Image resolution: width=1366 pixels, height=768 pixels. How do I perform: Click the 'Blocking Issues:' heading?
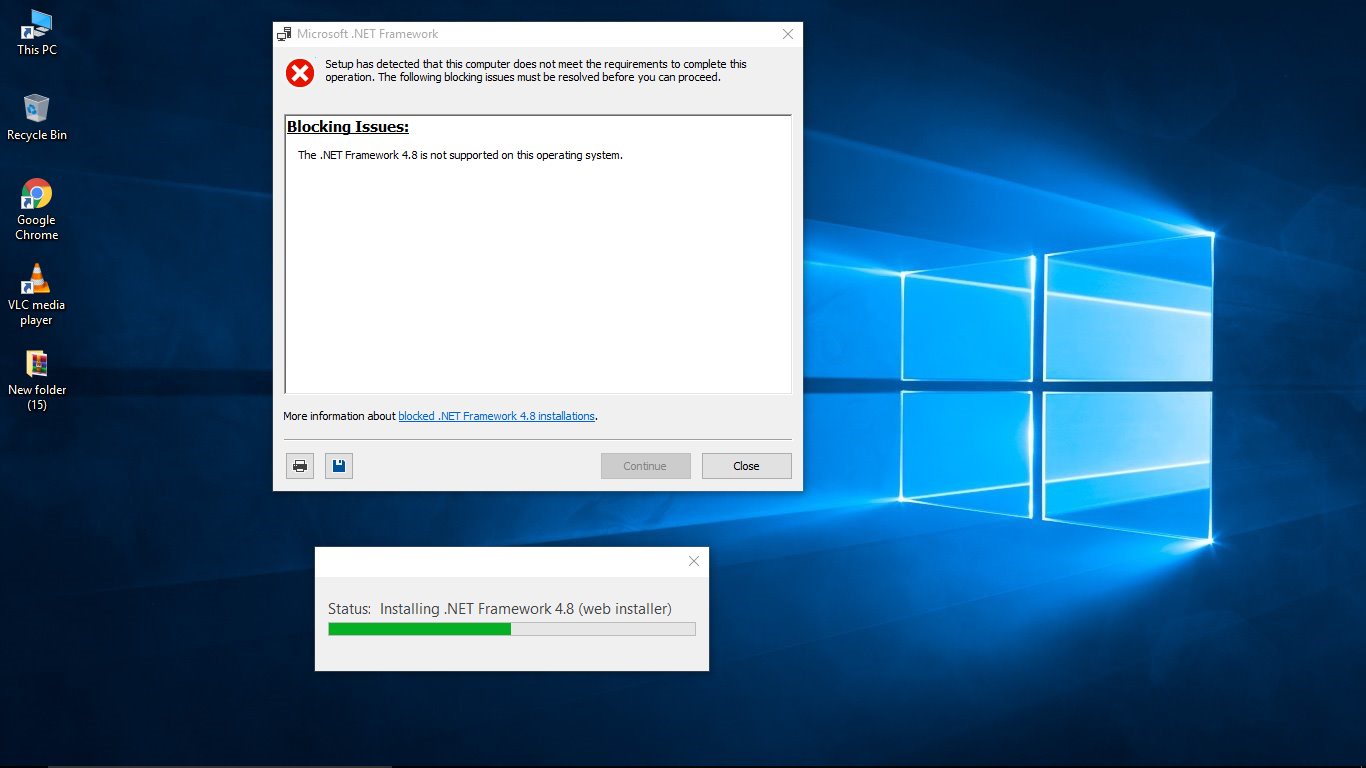point(348,127)
